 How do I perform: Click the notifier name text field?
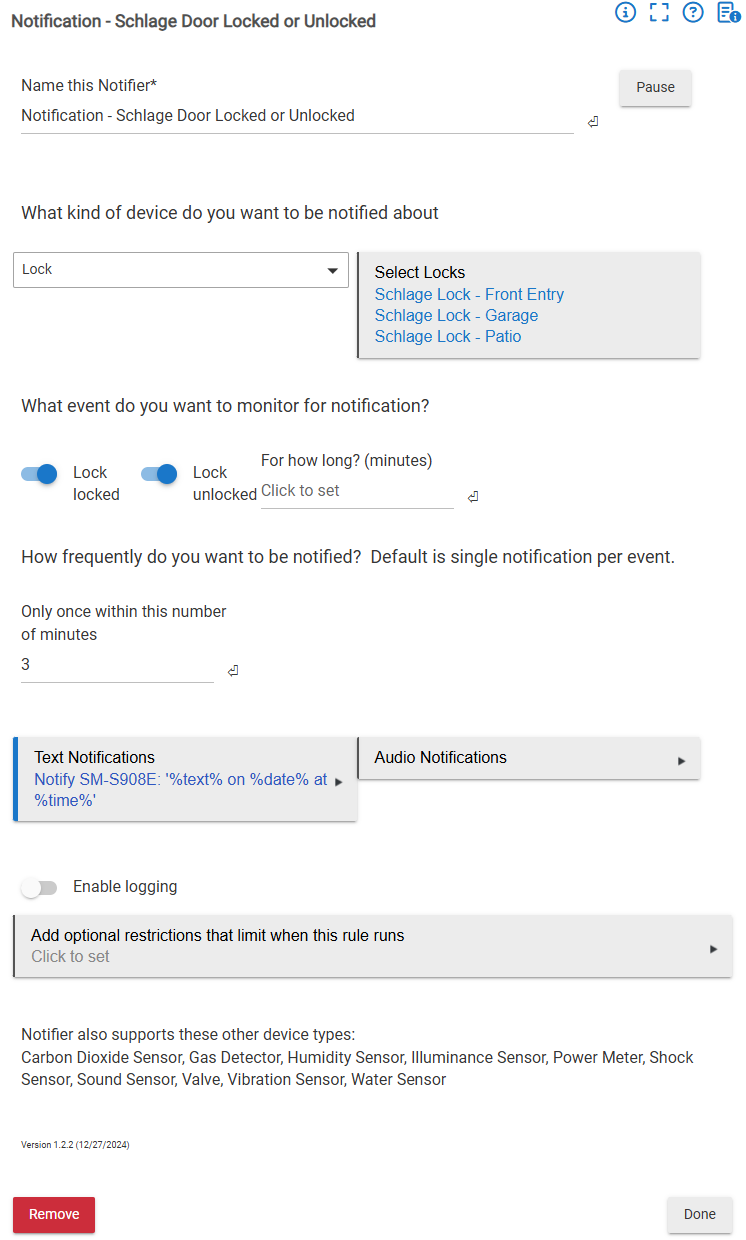(296, 116)
